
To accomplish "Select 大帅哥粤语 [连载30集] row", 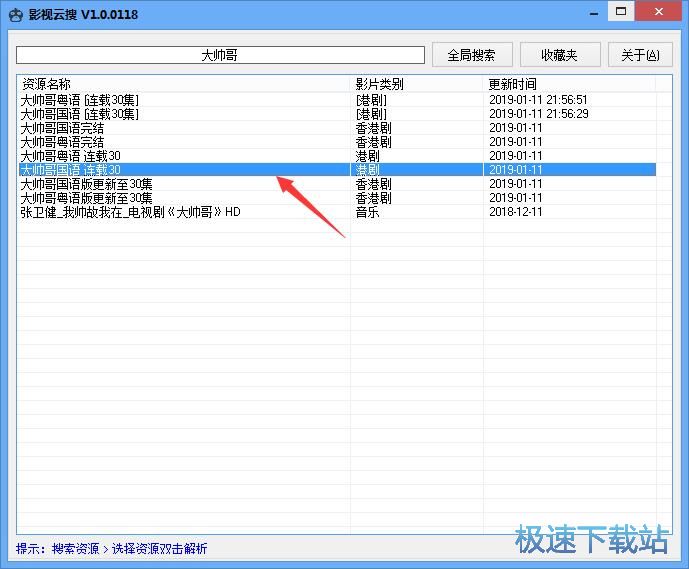I will [x=80, y=100].
